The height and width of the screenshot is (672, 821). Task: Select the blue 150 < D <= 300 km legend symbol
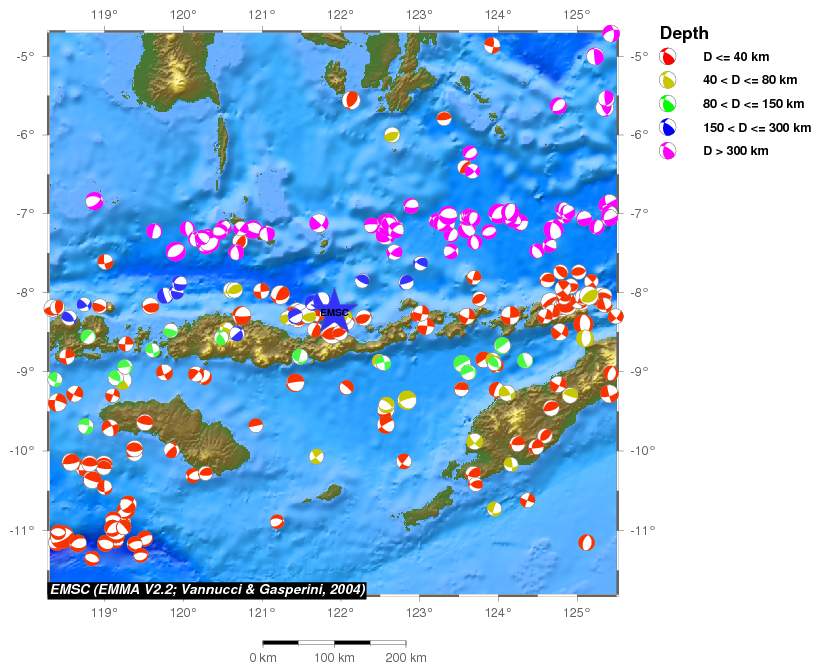tap(669, 128)
